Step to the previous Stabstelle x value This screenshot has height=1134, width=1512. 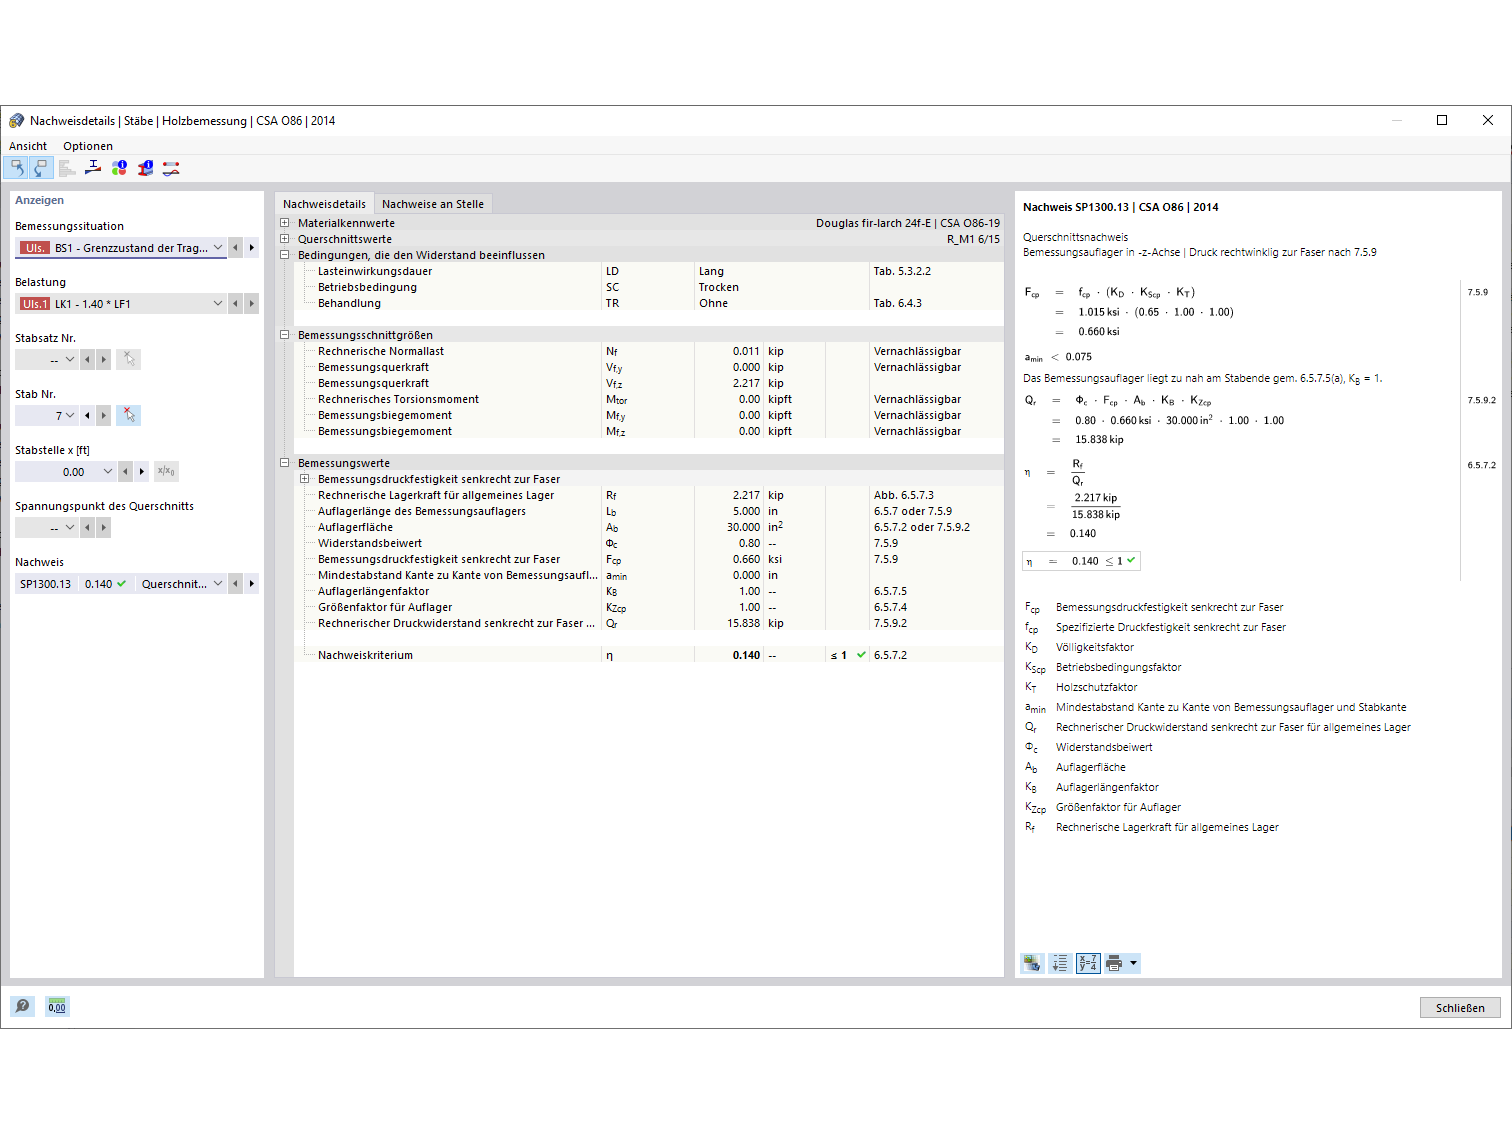[x=126, y=471]
